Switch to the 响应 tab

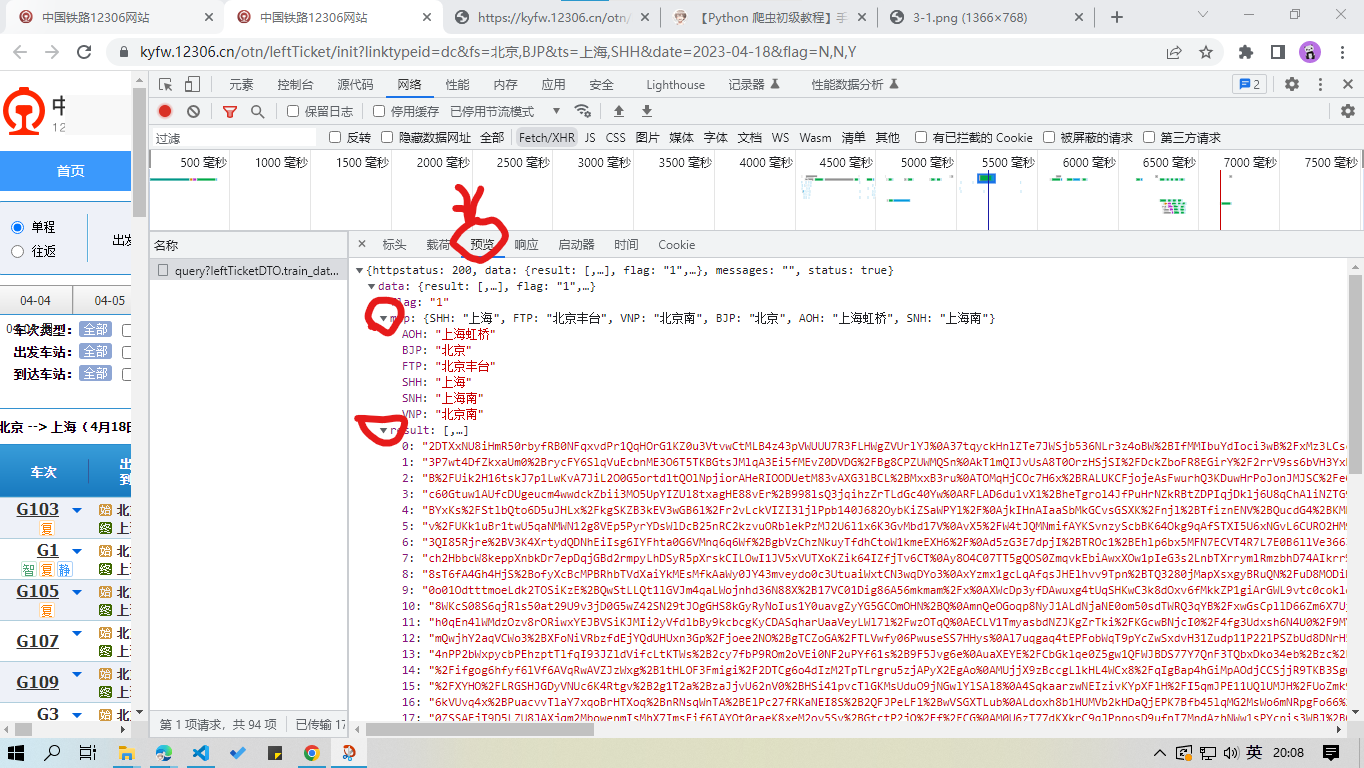tap(526, 244)
